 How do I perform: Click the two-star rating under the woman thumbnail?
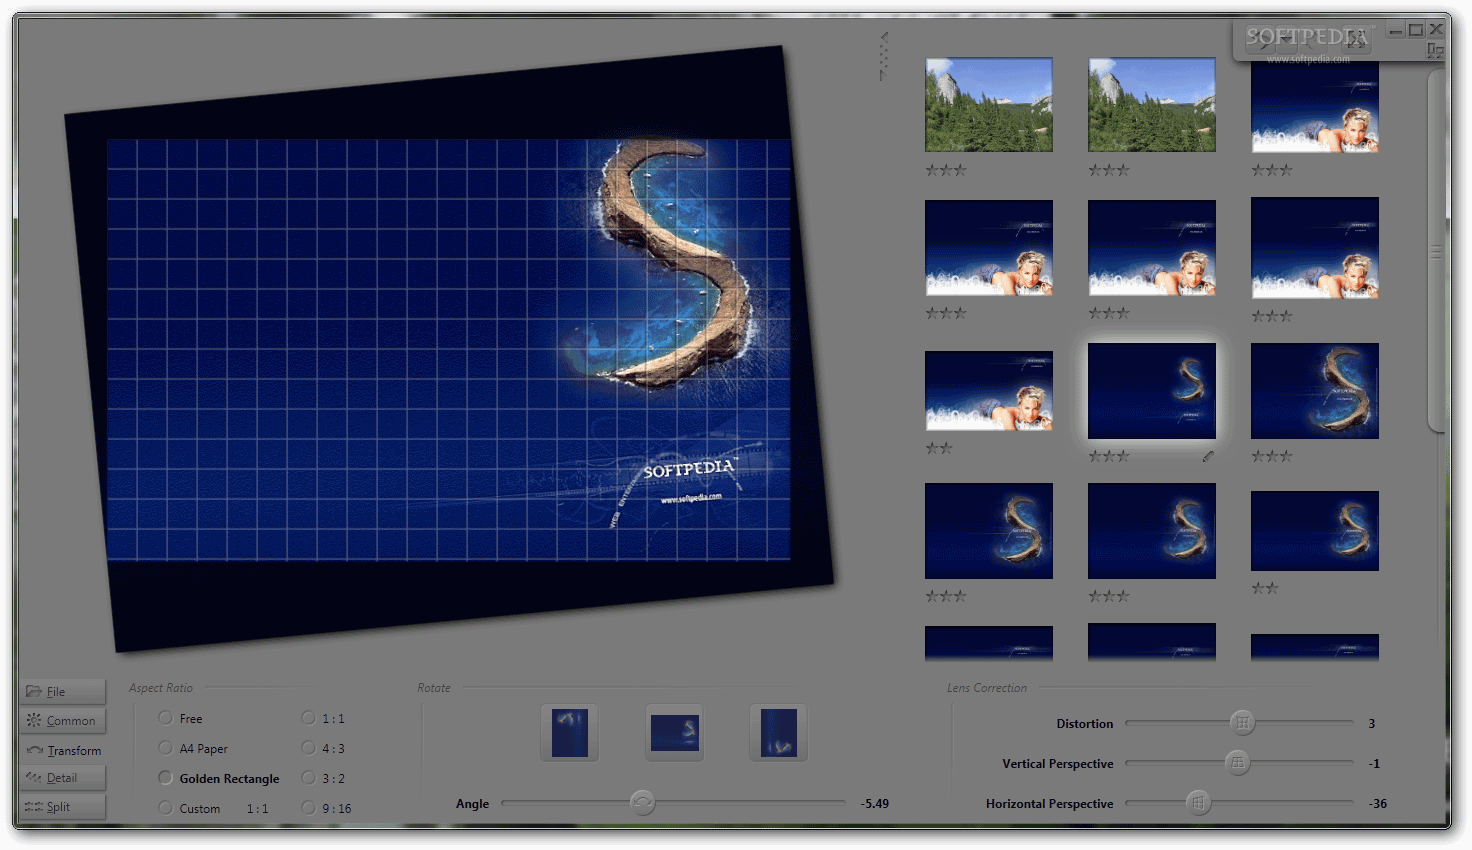tap(939, 448)
